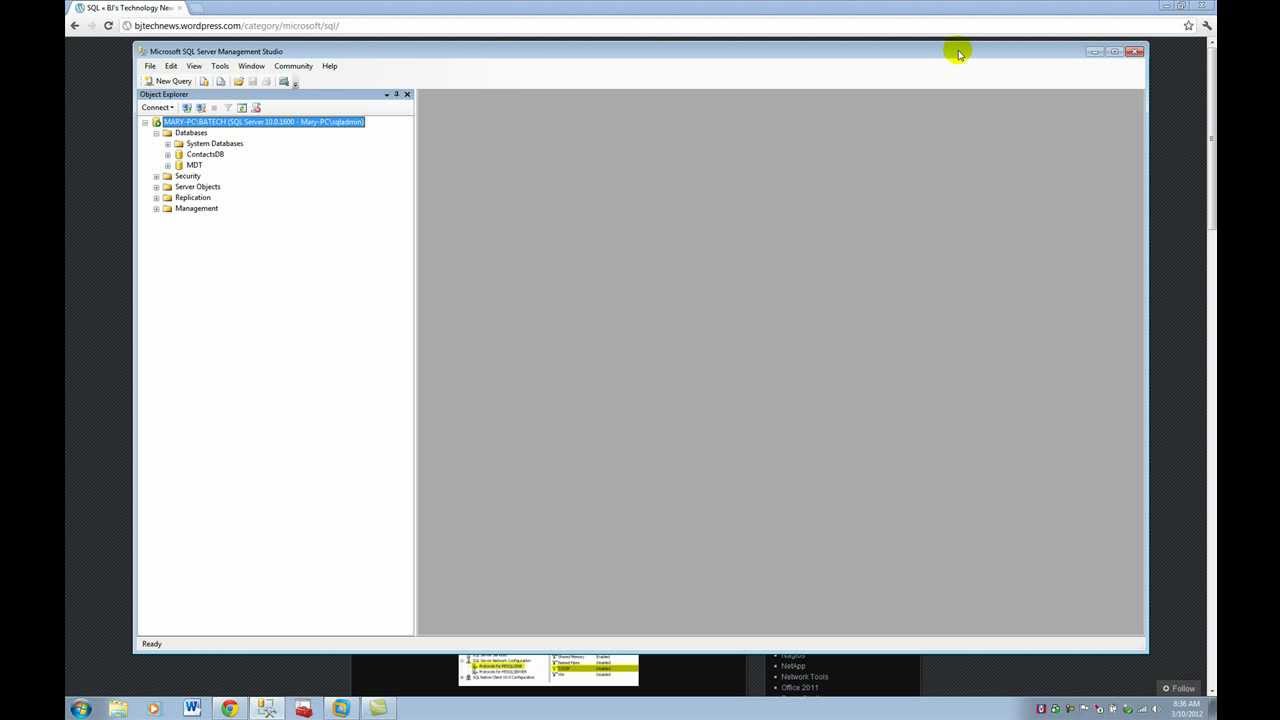The image size is (1280, 720).
Task: Click the Stop icon in Object Explorer
Action: tap(214, 107)
